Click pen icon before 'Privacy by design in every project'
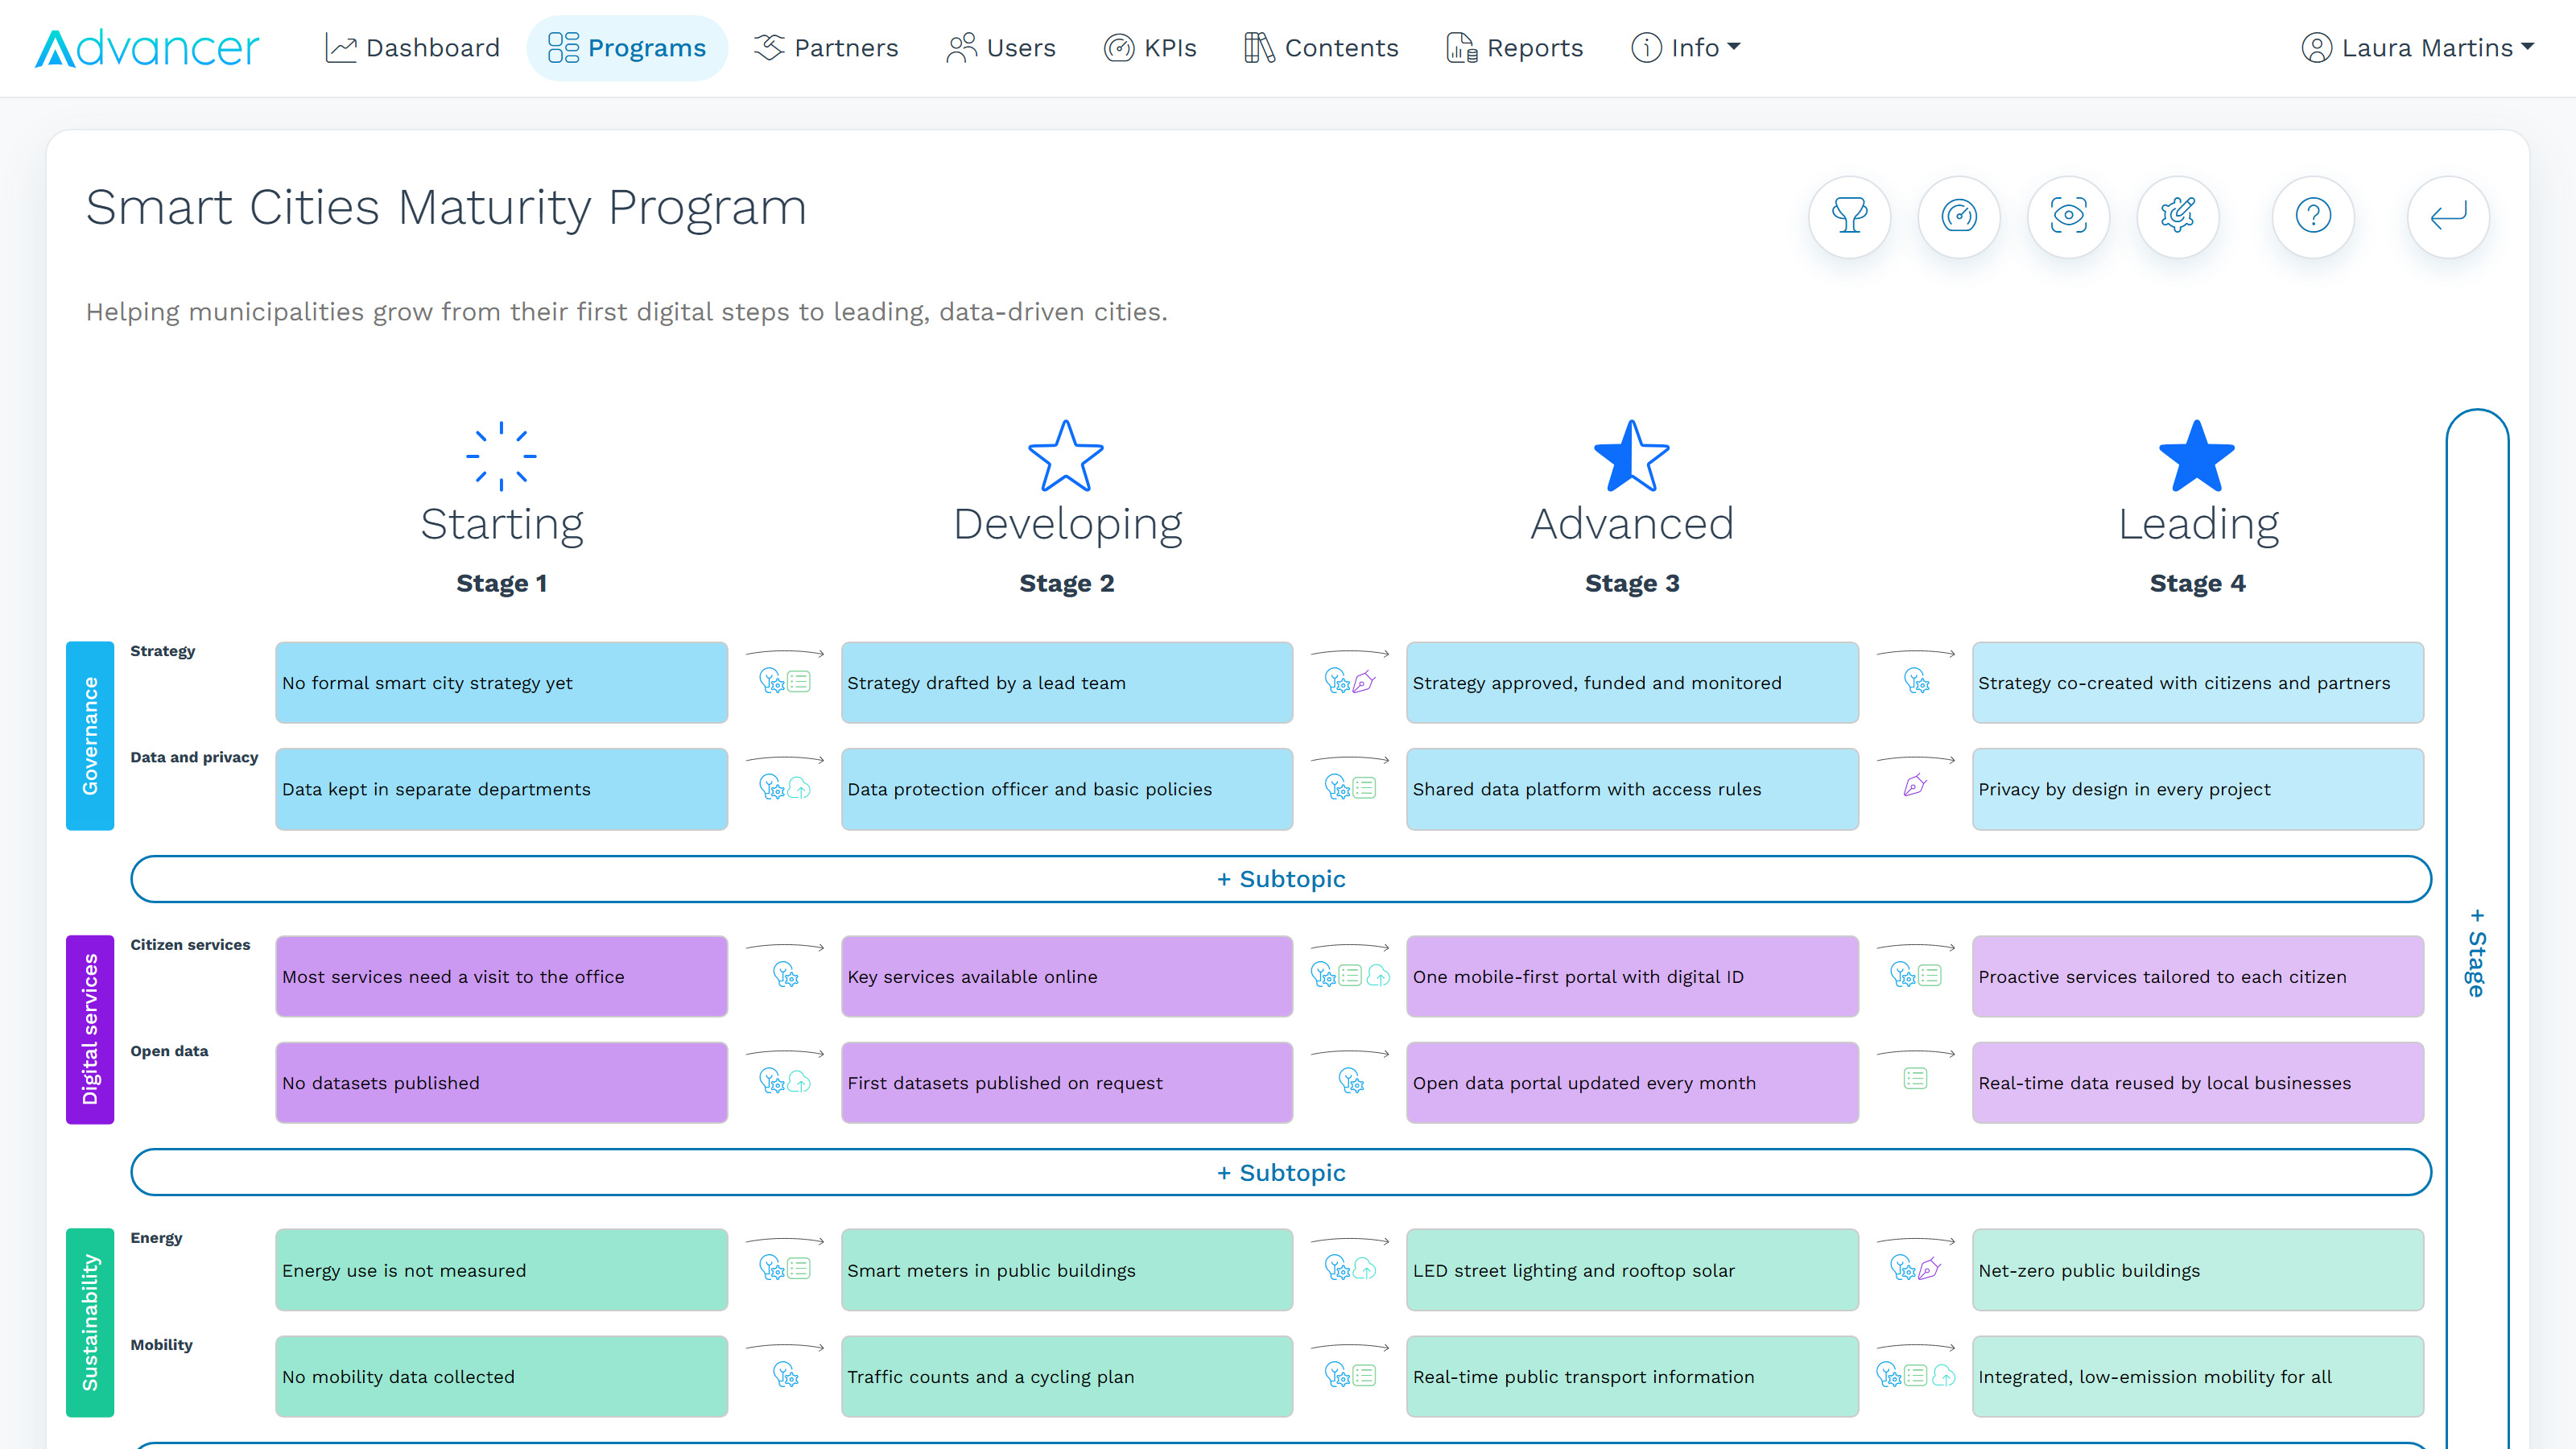This screenshot has height=1449, width=2576. pos(1915,786)
